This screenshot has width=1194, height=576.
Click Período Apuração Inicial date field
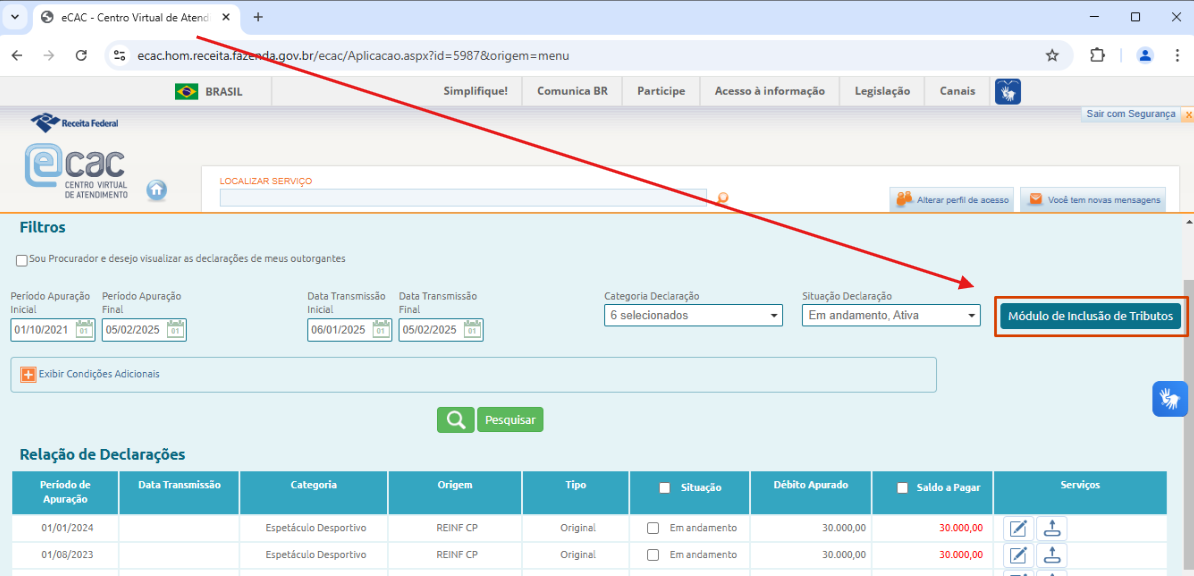[x=43, y=330]
